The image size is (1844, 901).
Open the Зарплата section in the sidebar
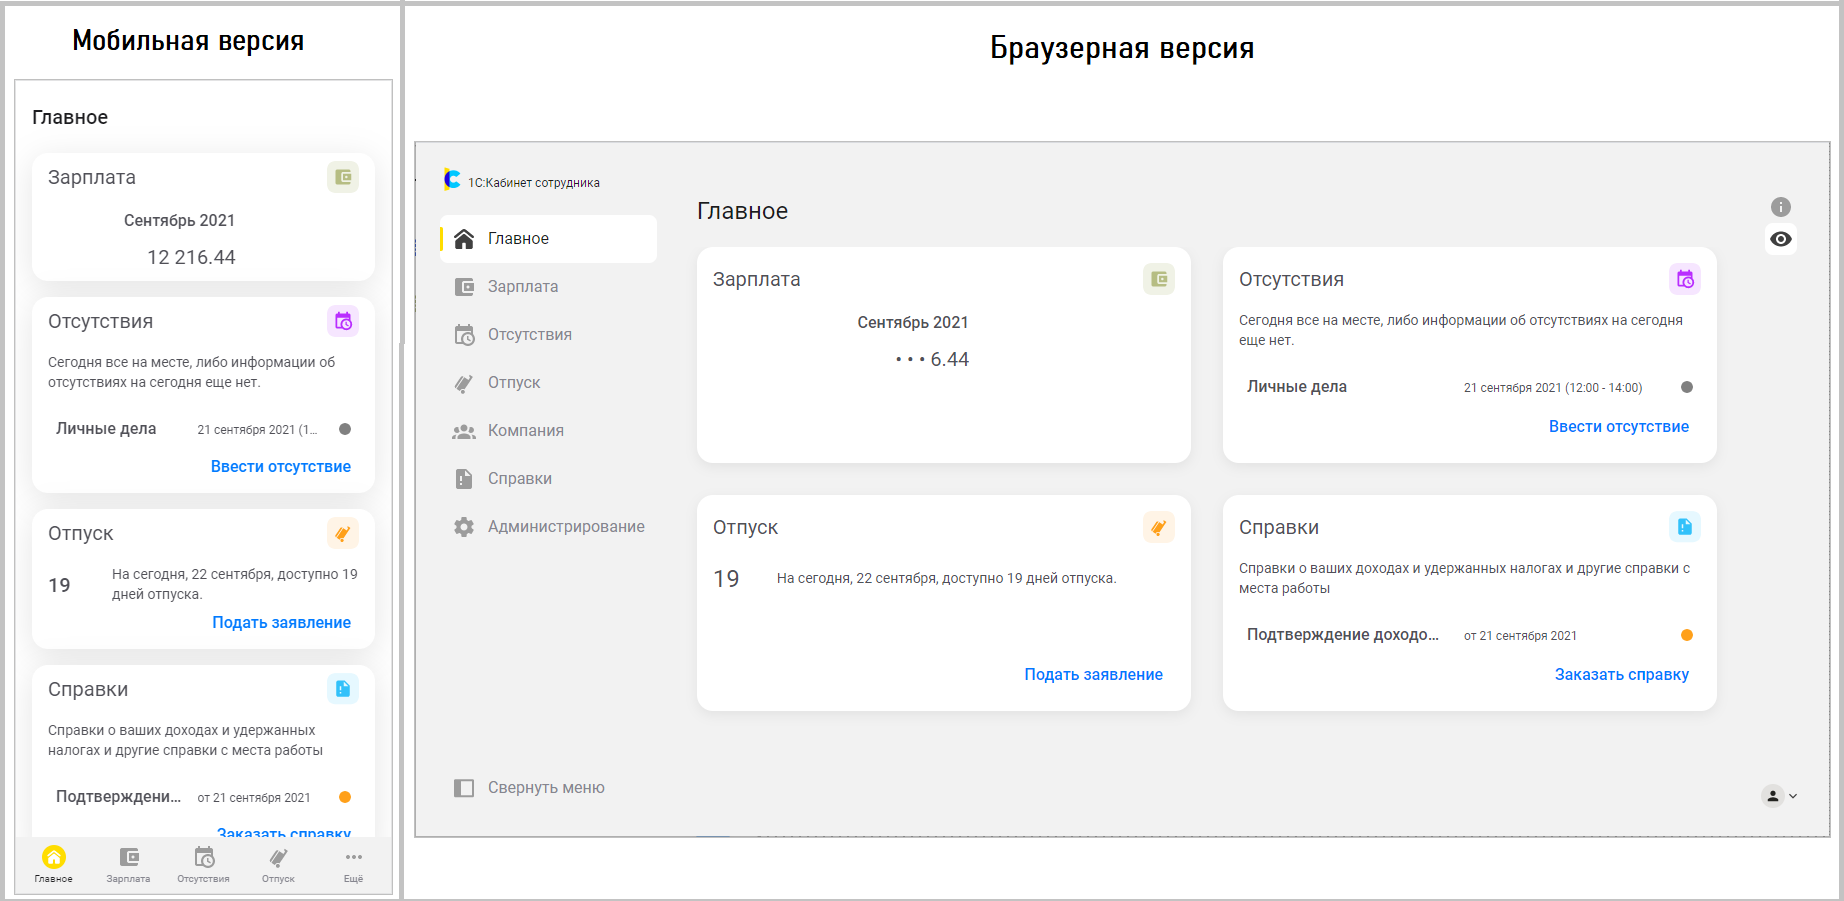(x=522, y=286)
